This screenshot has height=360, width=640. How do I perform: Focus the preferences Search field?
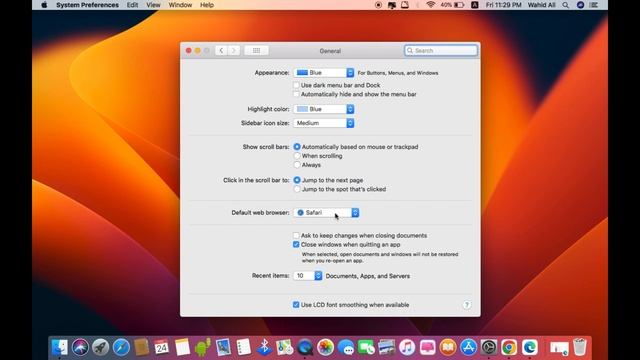(x=441, y=51)
